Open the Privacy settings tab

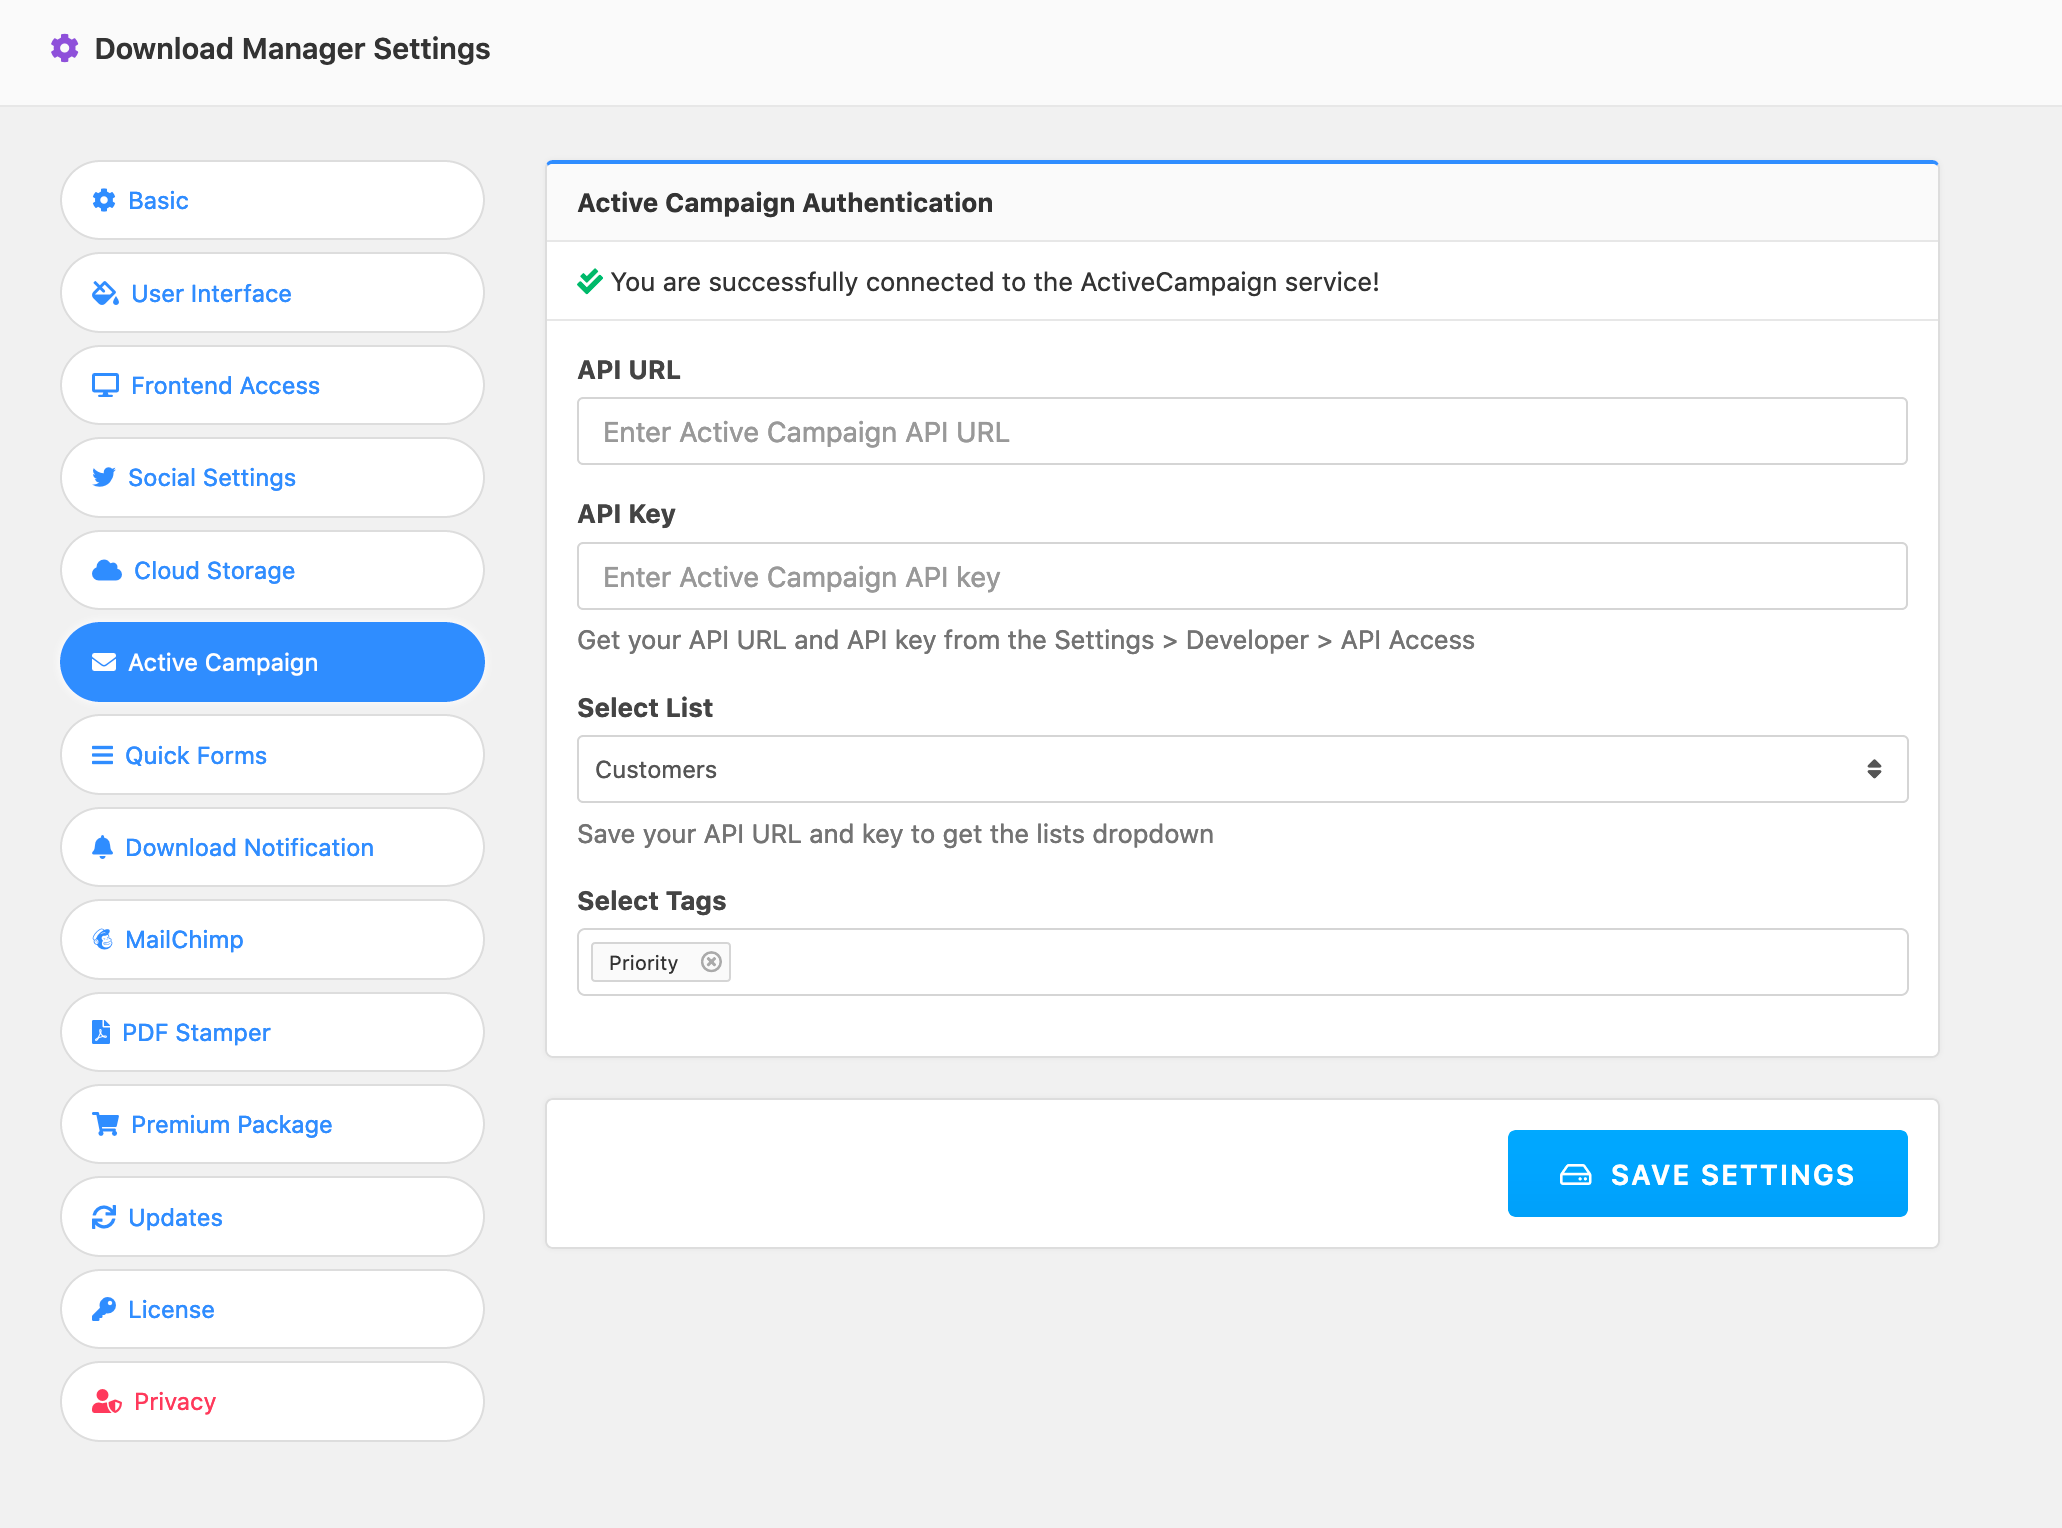pyautogui.click(x=272, y=1401)
